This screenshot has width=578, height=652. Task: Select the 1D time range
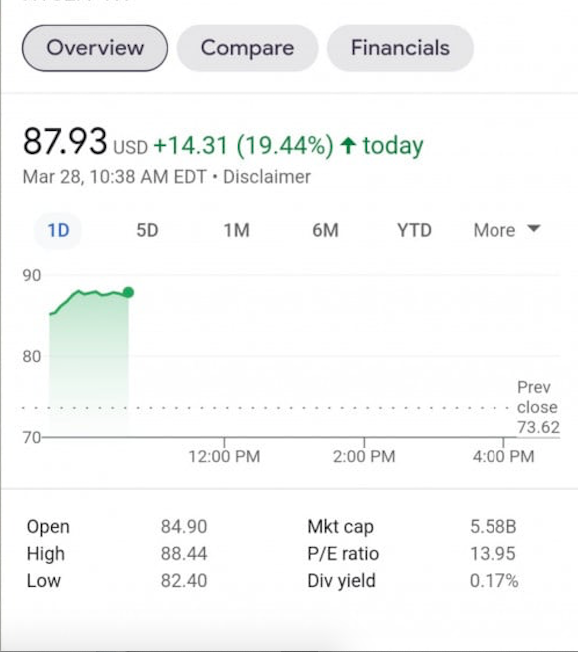(58, 230)
